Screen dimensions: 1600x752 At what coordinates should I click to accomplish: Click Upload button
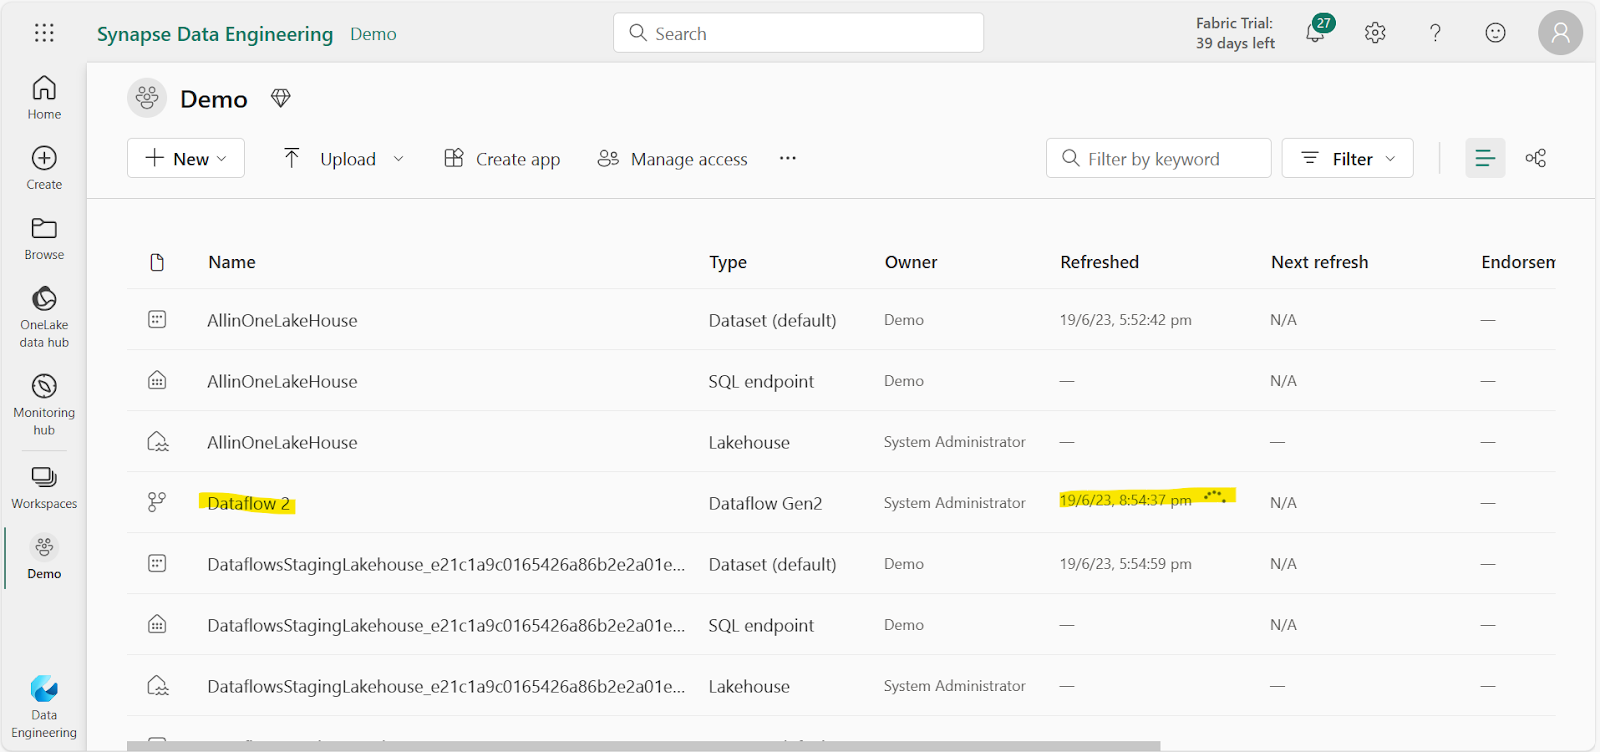[330, 158]
